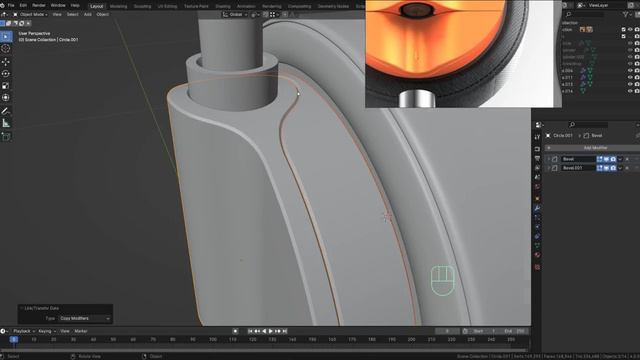Select the Add Cube tool
Image resolution: width=640 pixels, height=360 pixels.
point(6,136)
